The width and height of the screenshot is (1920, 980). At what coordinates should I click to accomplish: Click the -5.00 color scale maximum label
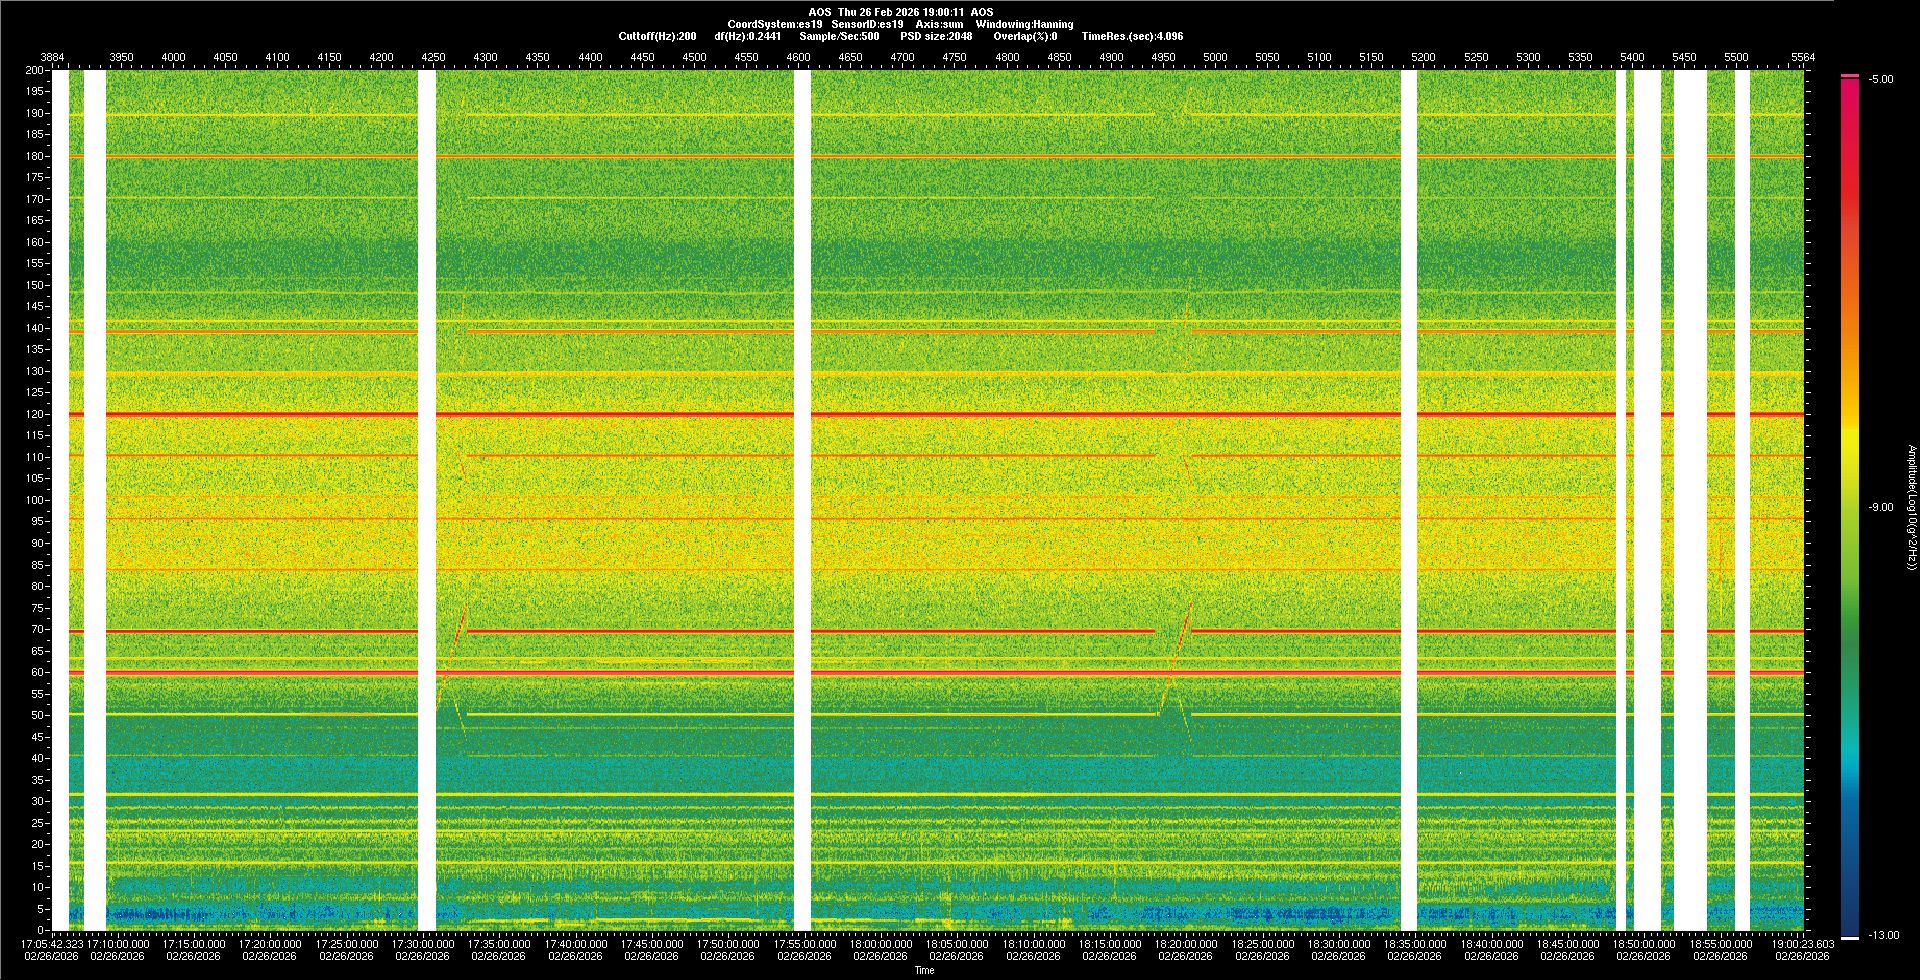[x=1881, y=80]
